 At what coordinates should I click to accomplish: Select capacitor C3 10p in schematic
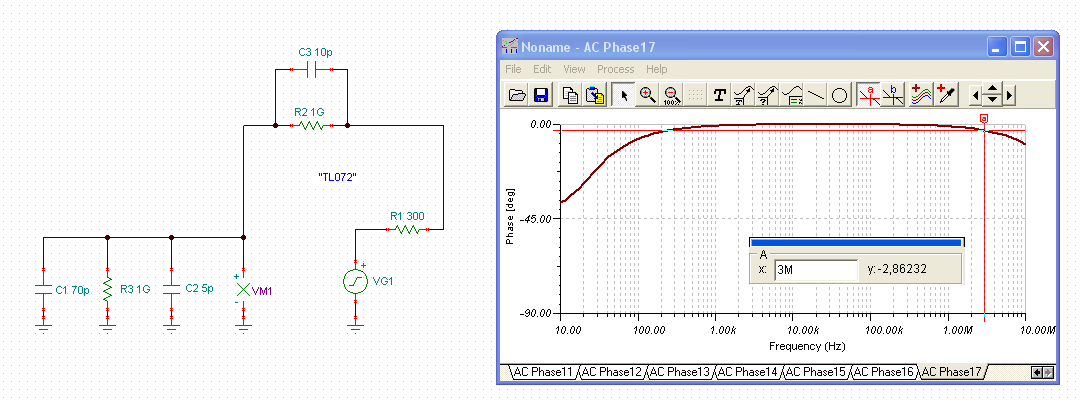coord(312,69)
